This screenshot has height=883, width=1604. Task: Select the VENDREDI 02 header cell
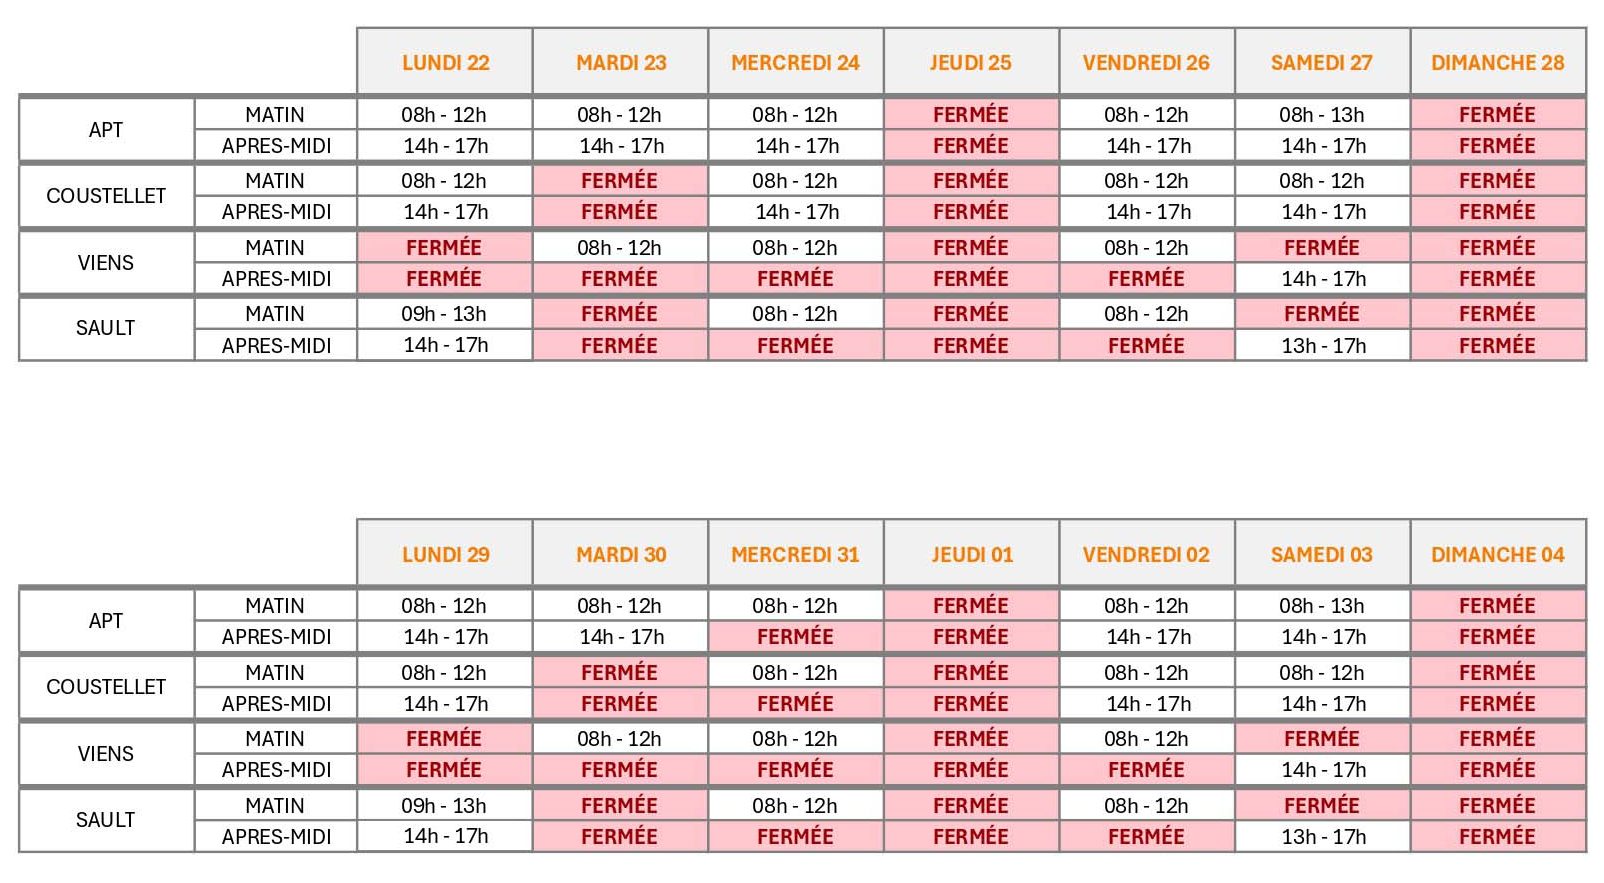pyautogui.click(x=1146, y=554)
